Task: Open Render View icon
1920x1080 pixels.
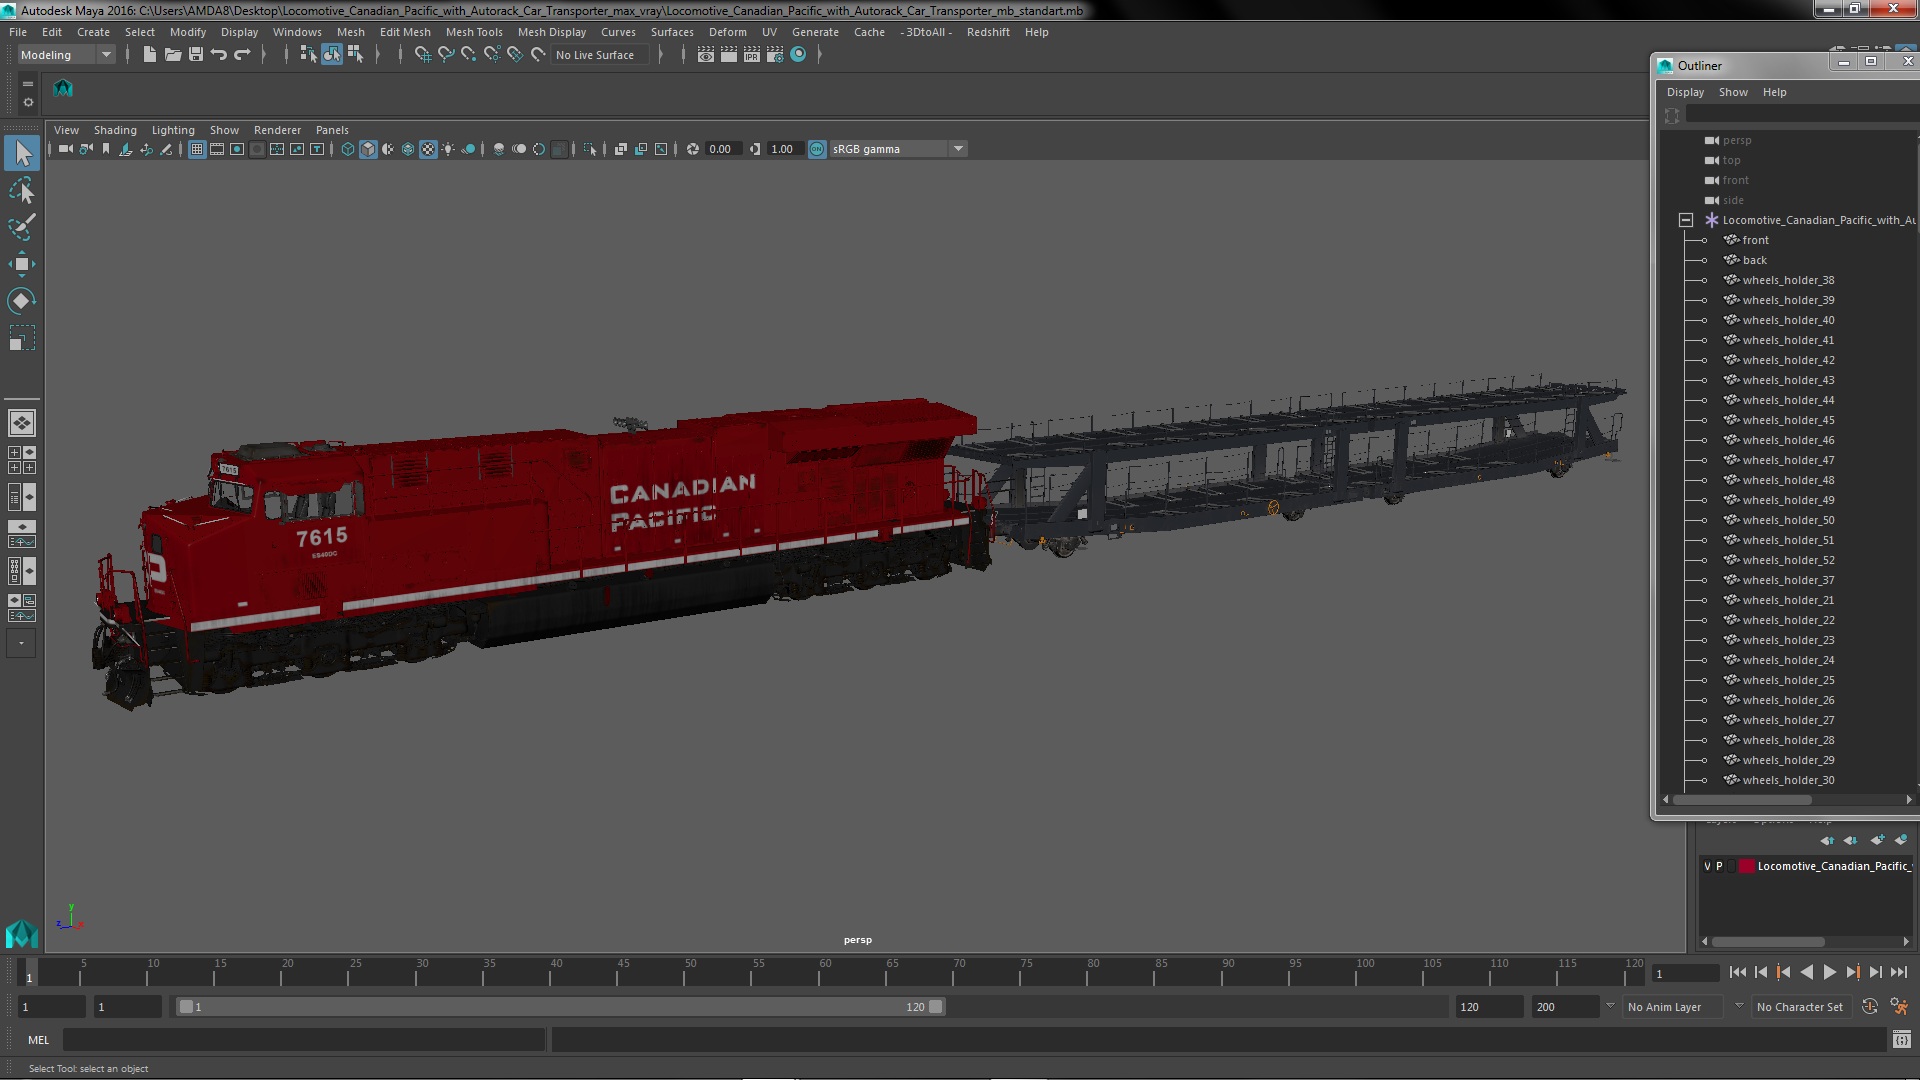Action: 706,55
